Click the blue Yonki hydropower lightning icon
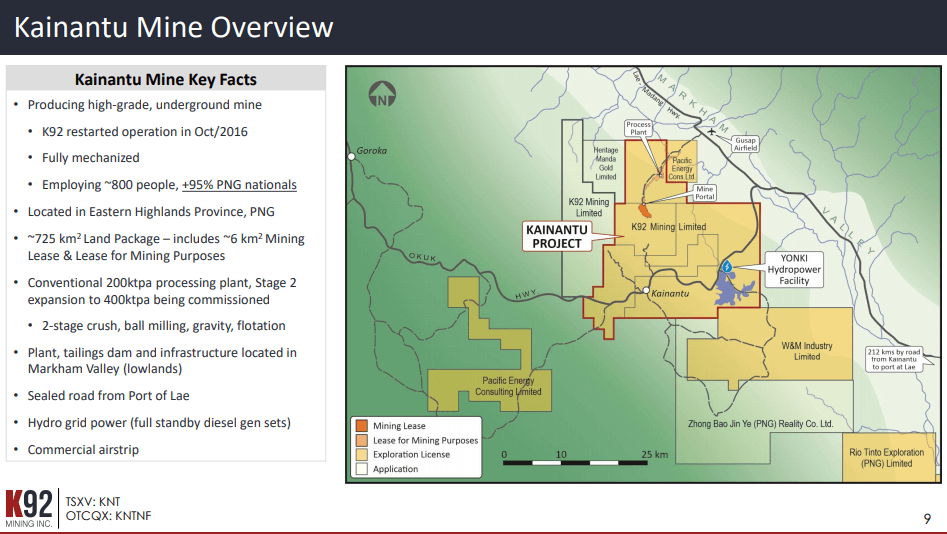Viewport: 947px width, 534px height. [x=727, y=266]
